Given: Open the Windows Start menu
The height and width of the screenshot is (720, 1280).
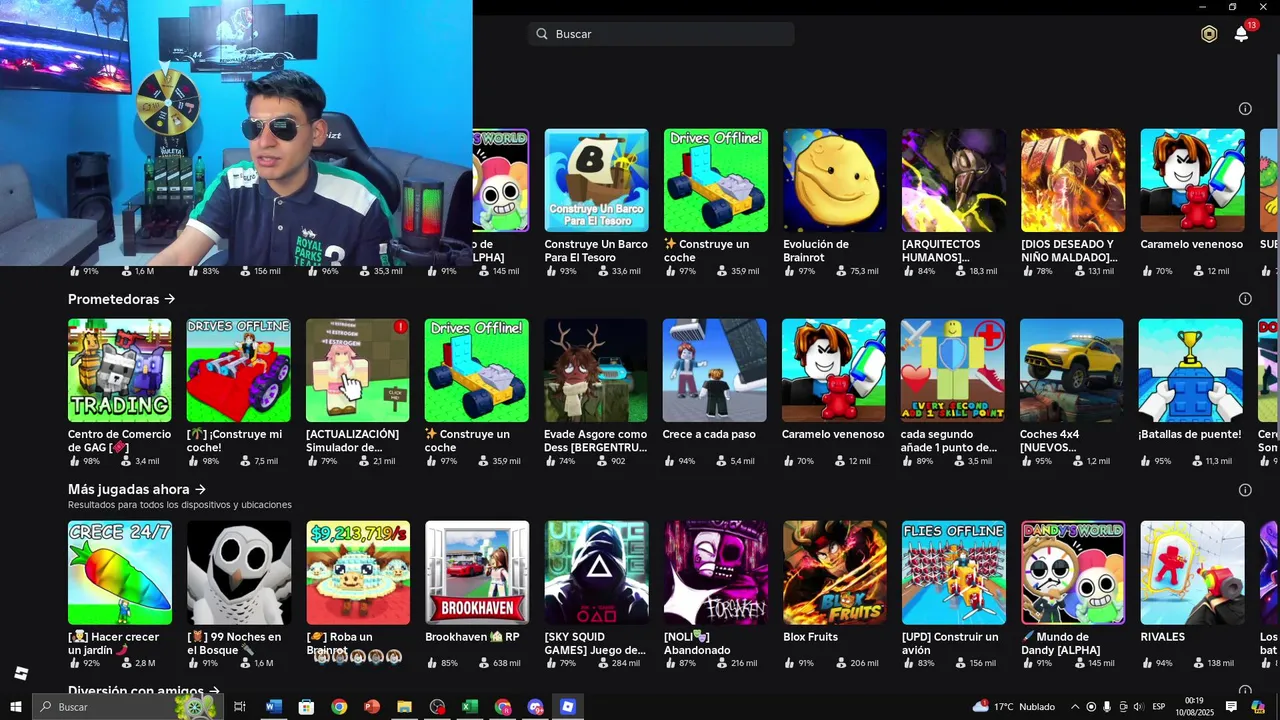Looking at the screenshot, I should 16,707.
